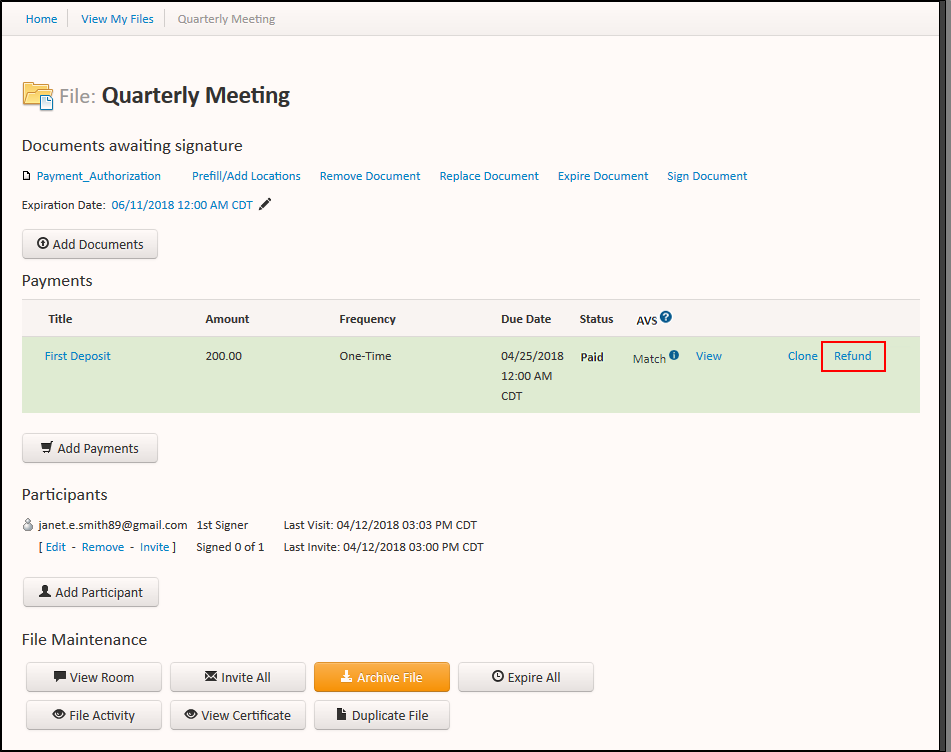Viewport: 951px width, 752px height.
Task: Refund the First Deposit payment
Action: (x=852, y=355)
